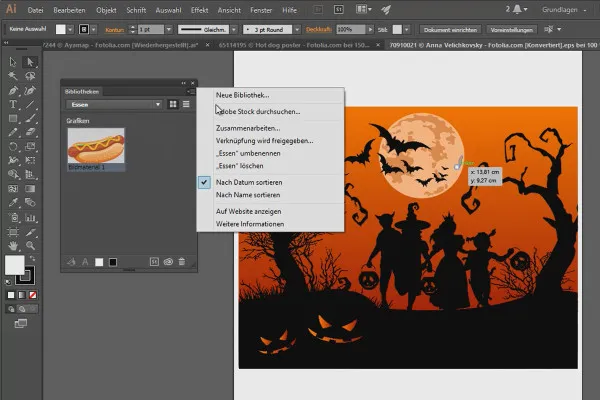Select the Pencil tool
The image size is (600, 400).
[13, 132]
